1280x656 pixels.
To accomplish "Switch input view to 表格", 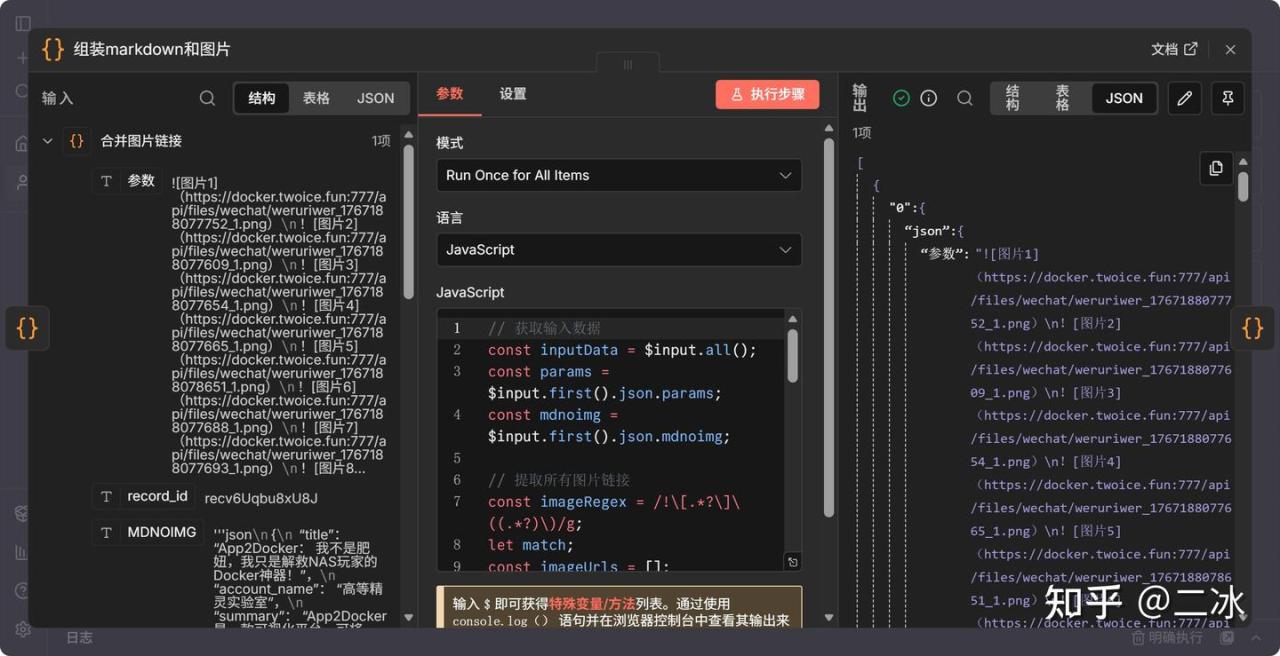I will click(x=316, y=98).
